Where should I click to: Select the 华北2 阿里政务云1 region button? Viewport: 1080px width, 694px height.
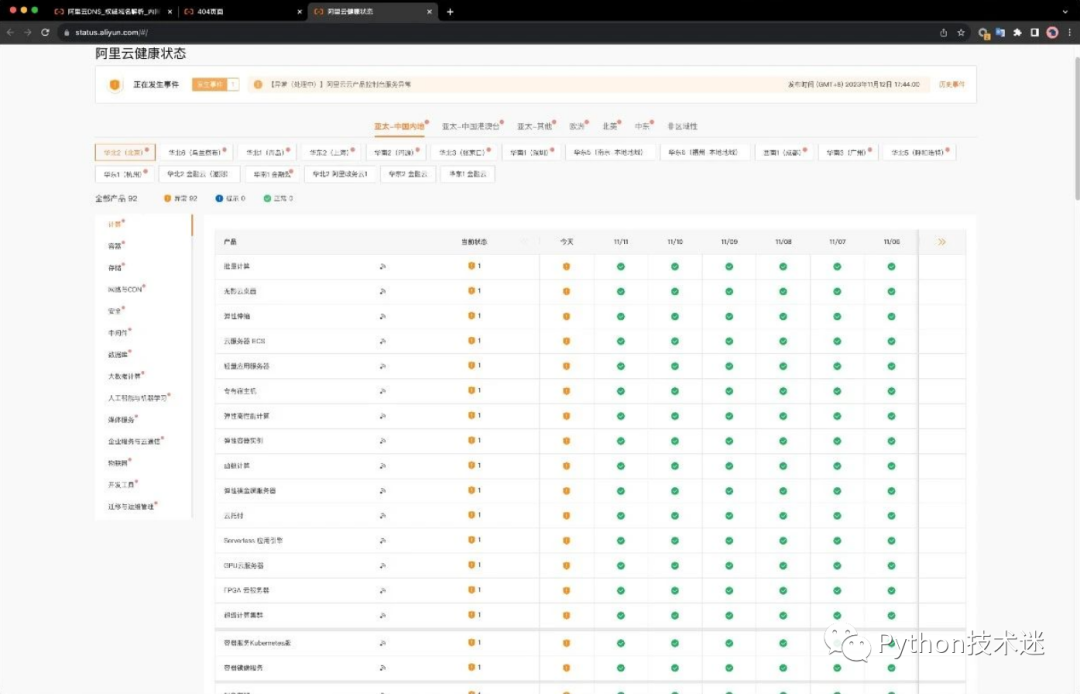point(340,174)
